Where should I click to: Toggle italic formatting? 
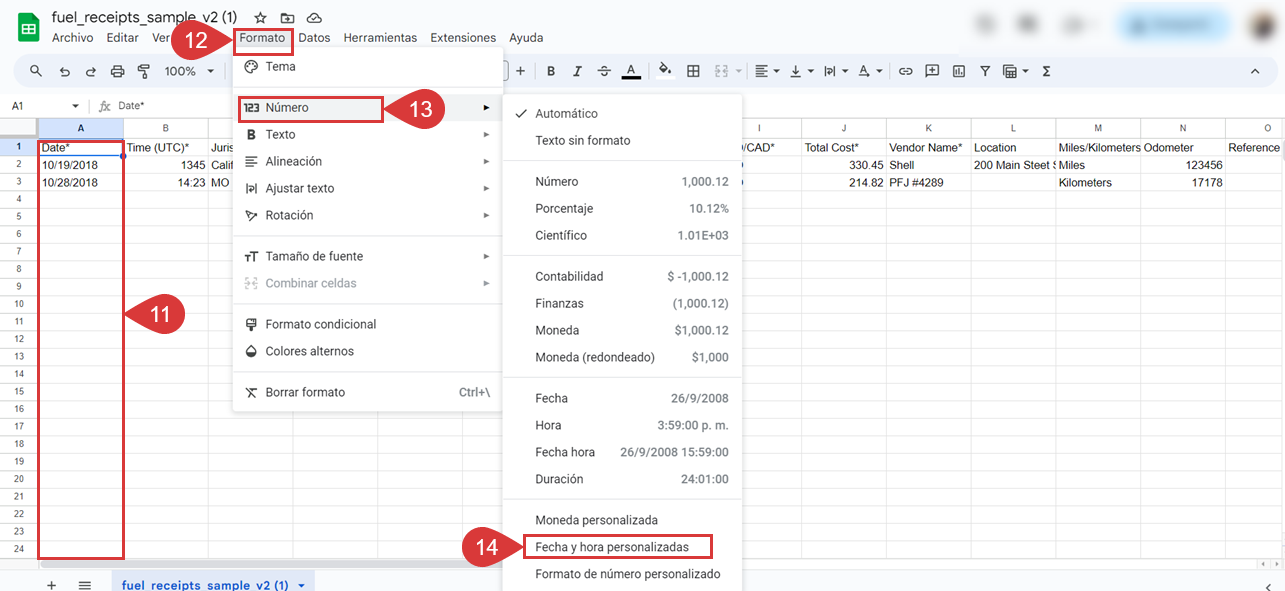click(x=577, y=71)
